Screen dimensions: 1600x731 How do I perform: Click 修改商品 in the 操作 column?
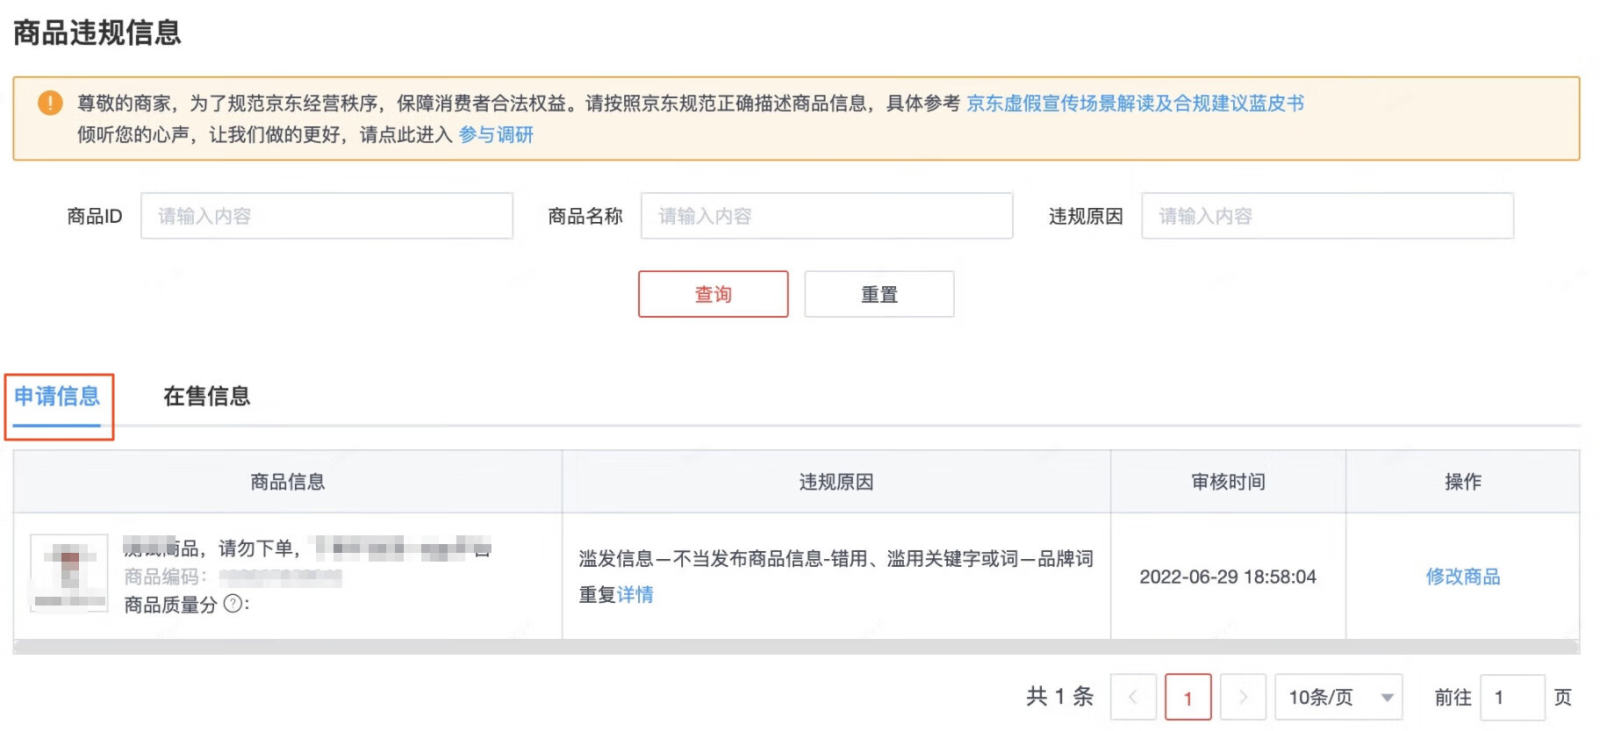(1462, 577)
